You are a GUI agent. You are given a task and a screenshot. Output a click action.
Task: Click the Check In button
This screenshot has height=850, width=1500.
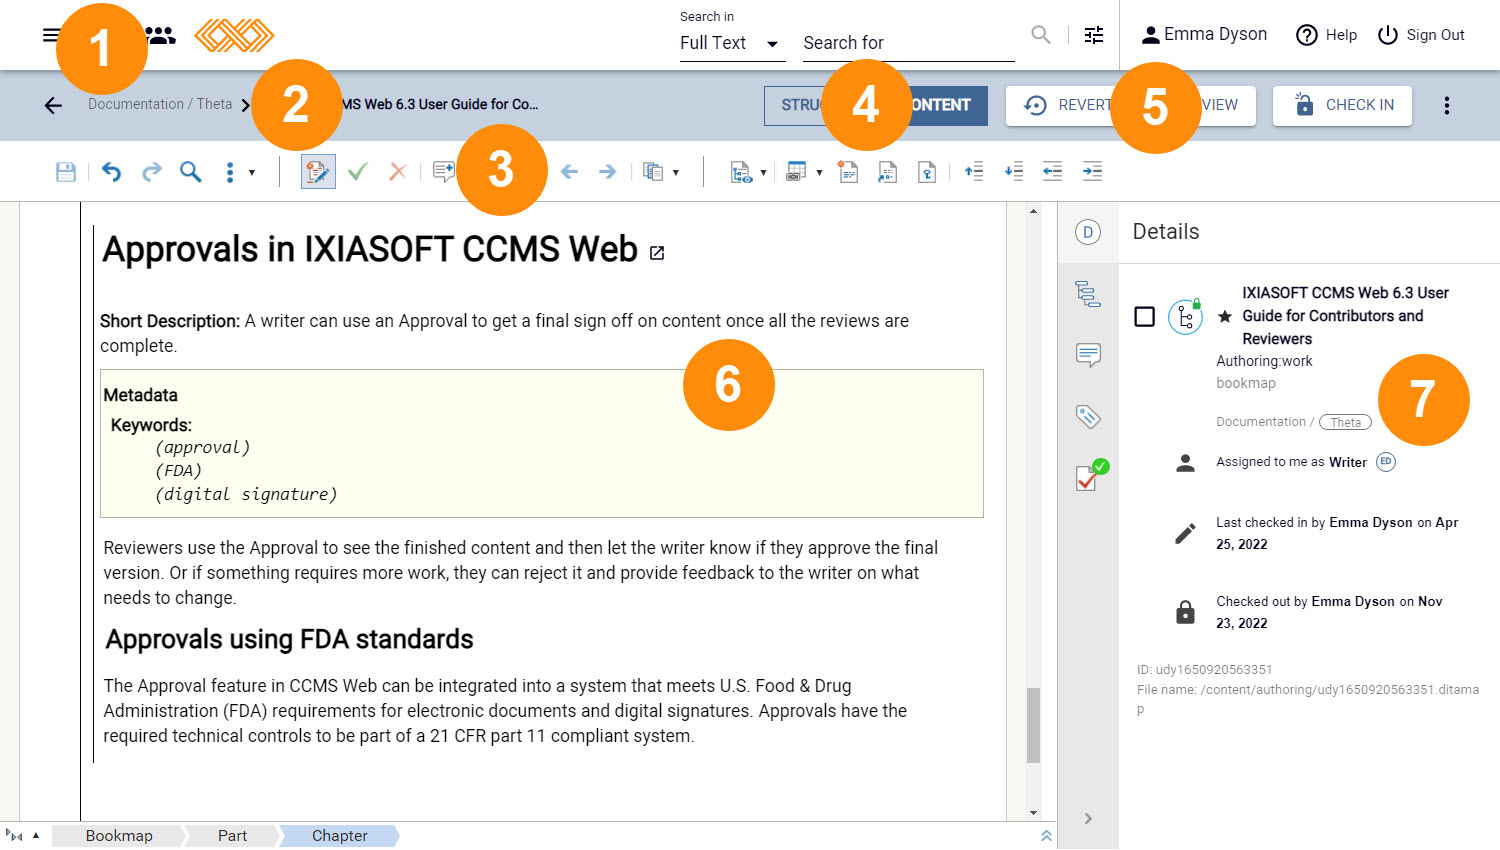pyautogui.click(x=1342, y=105)
